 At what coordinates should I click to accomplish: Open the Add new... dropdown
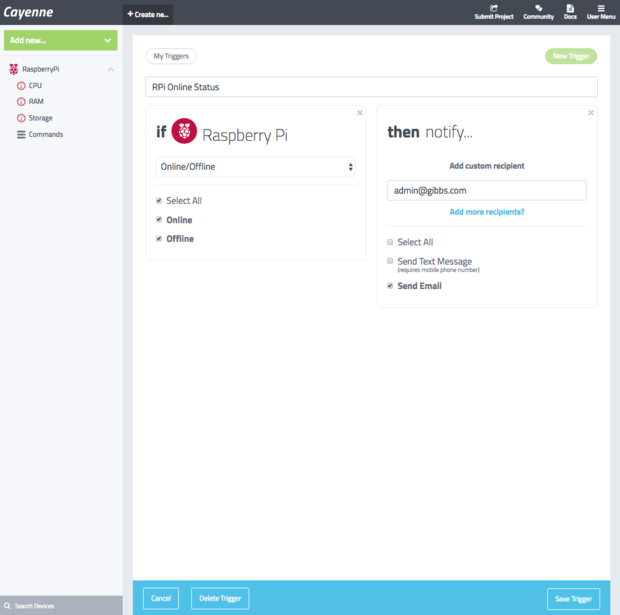(60, 40)
